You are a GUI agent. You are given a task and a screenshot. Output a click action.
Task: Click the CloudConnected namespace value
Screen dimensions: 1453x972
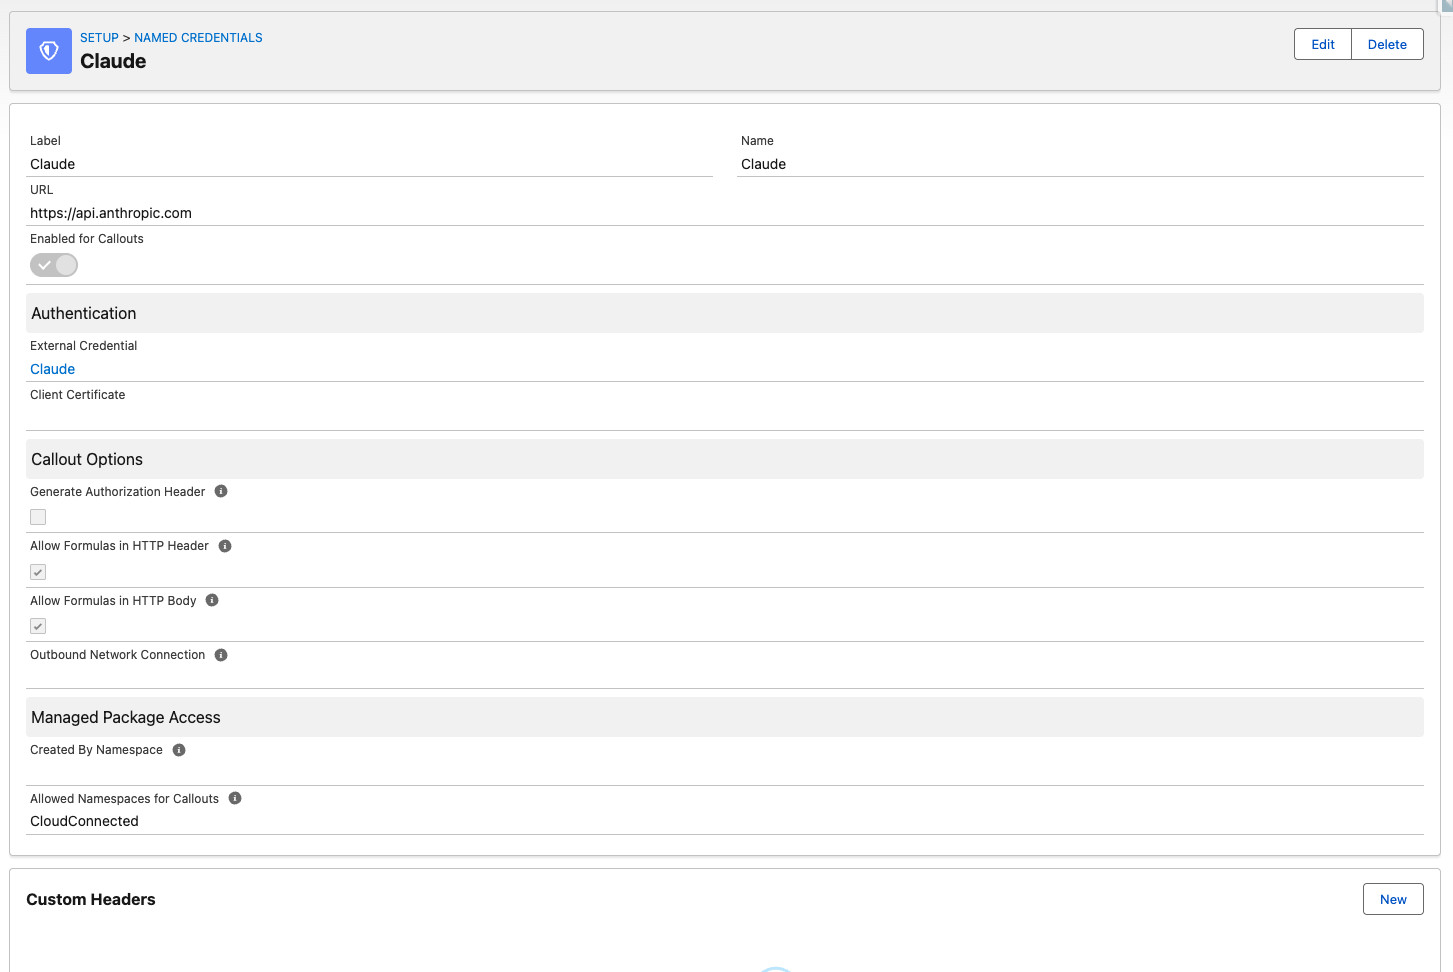84,821
